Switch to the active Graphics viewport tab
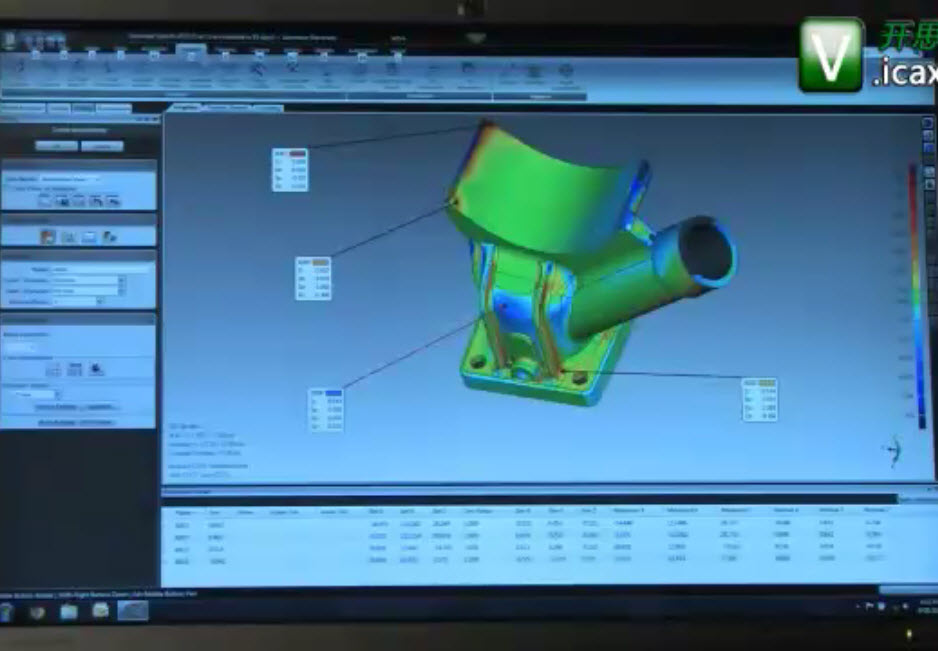 [184, 108]
